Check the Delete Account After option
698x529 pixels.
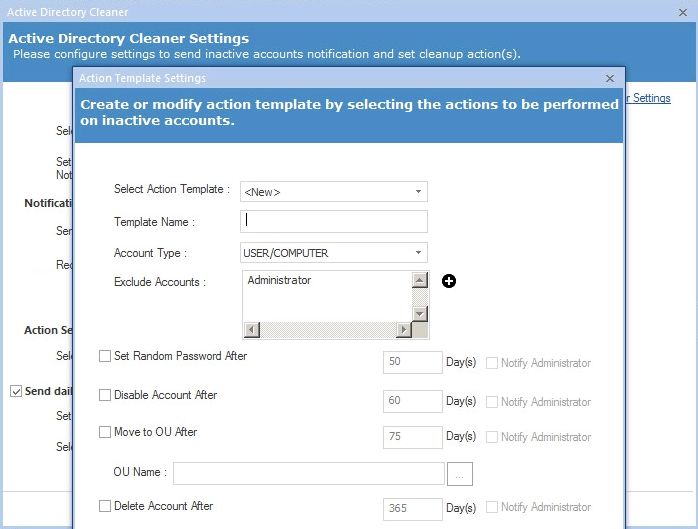(x=105, y=506)
